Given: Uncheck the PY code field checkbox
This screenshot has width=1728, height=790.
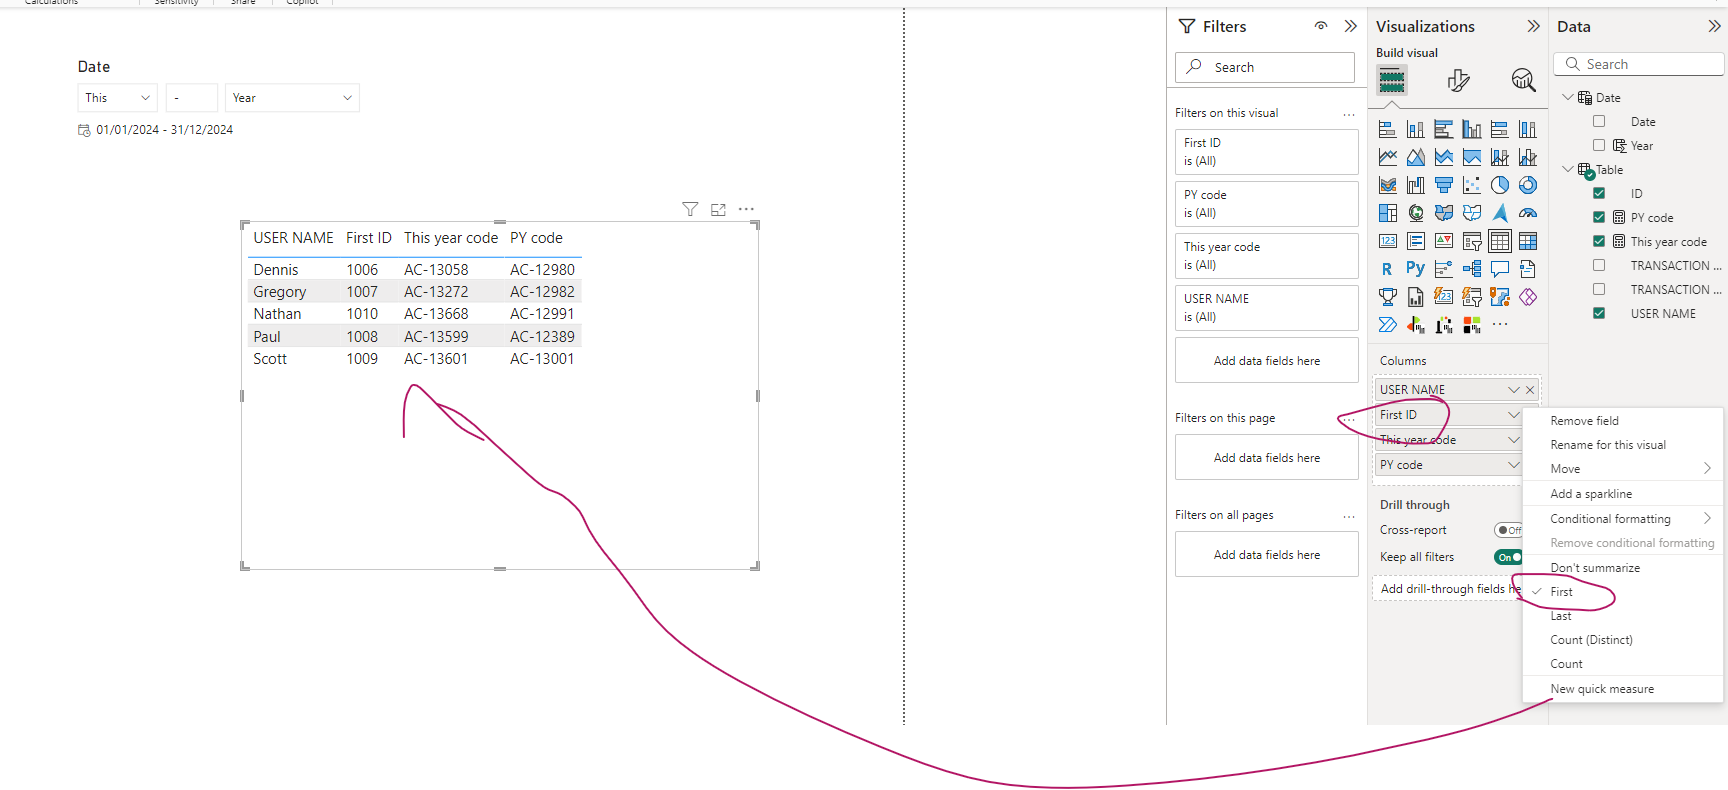Looking at the screenshot, I should point(1599,217).
